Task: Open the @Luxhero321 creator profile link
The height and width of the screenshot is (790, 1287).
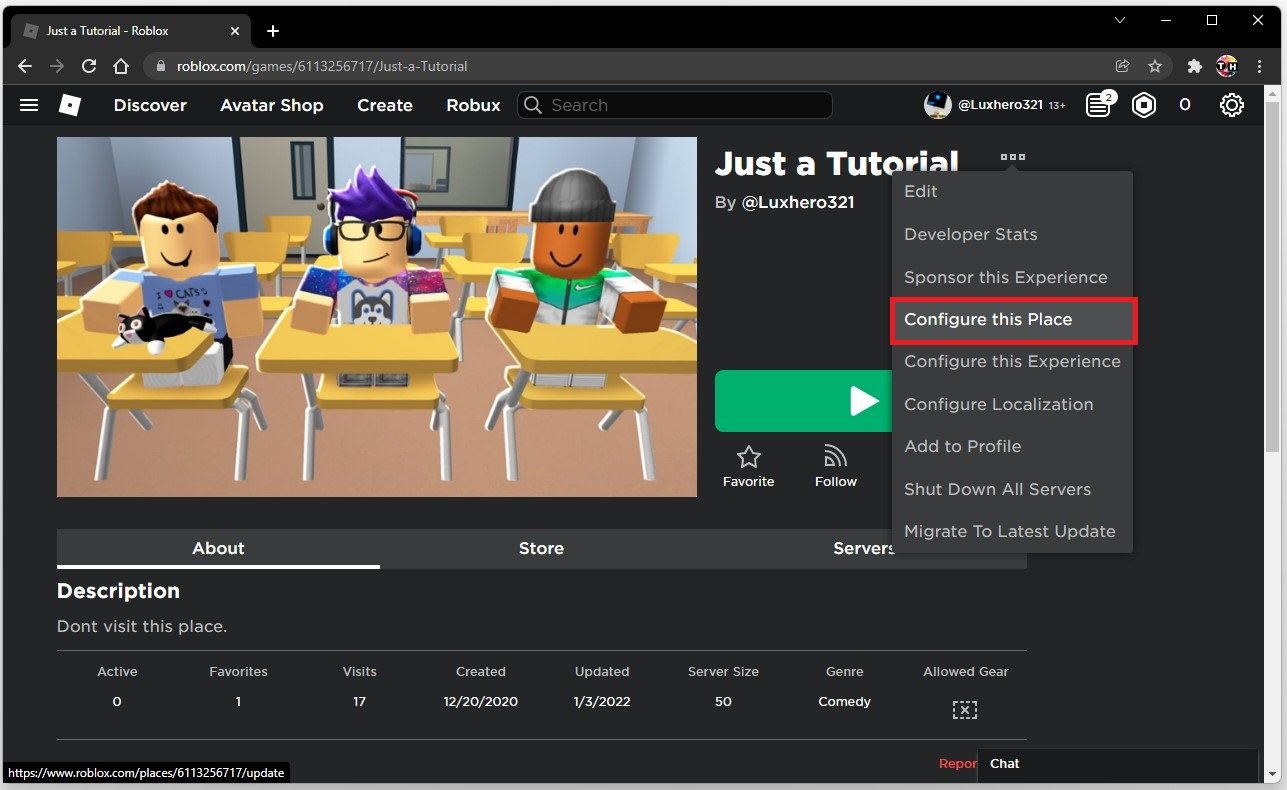Action: pyautogui.click(x=797, y=202)
